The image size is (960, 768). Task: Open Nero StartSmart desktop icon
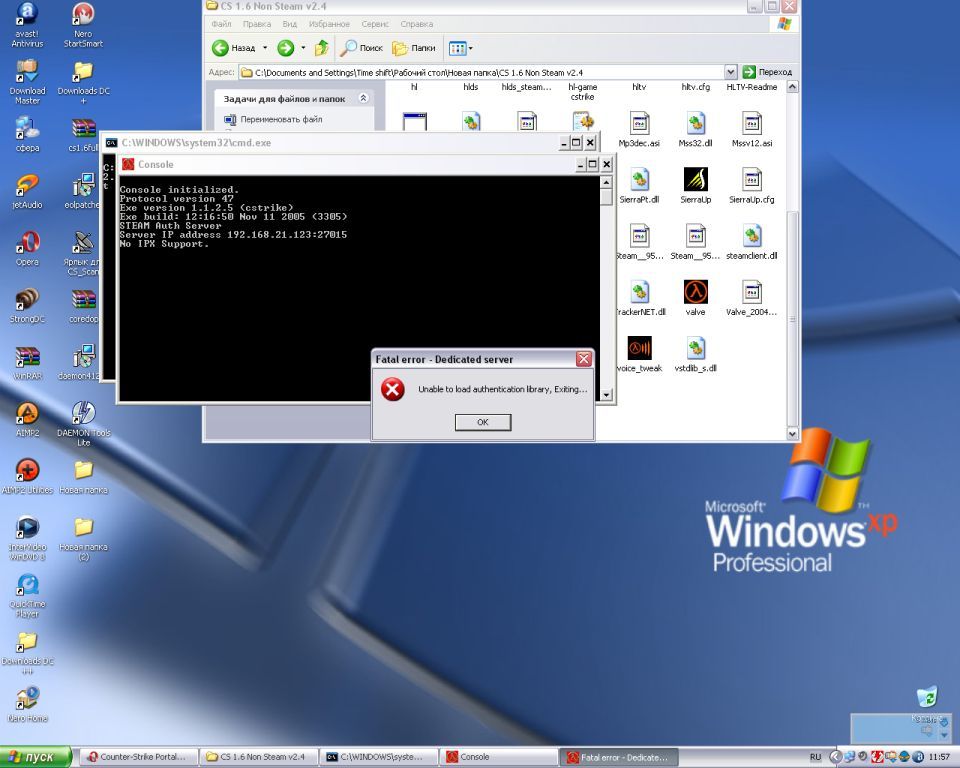click(x=83, y=24)
